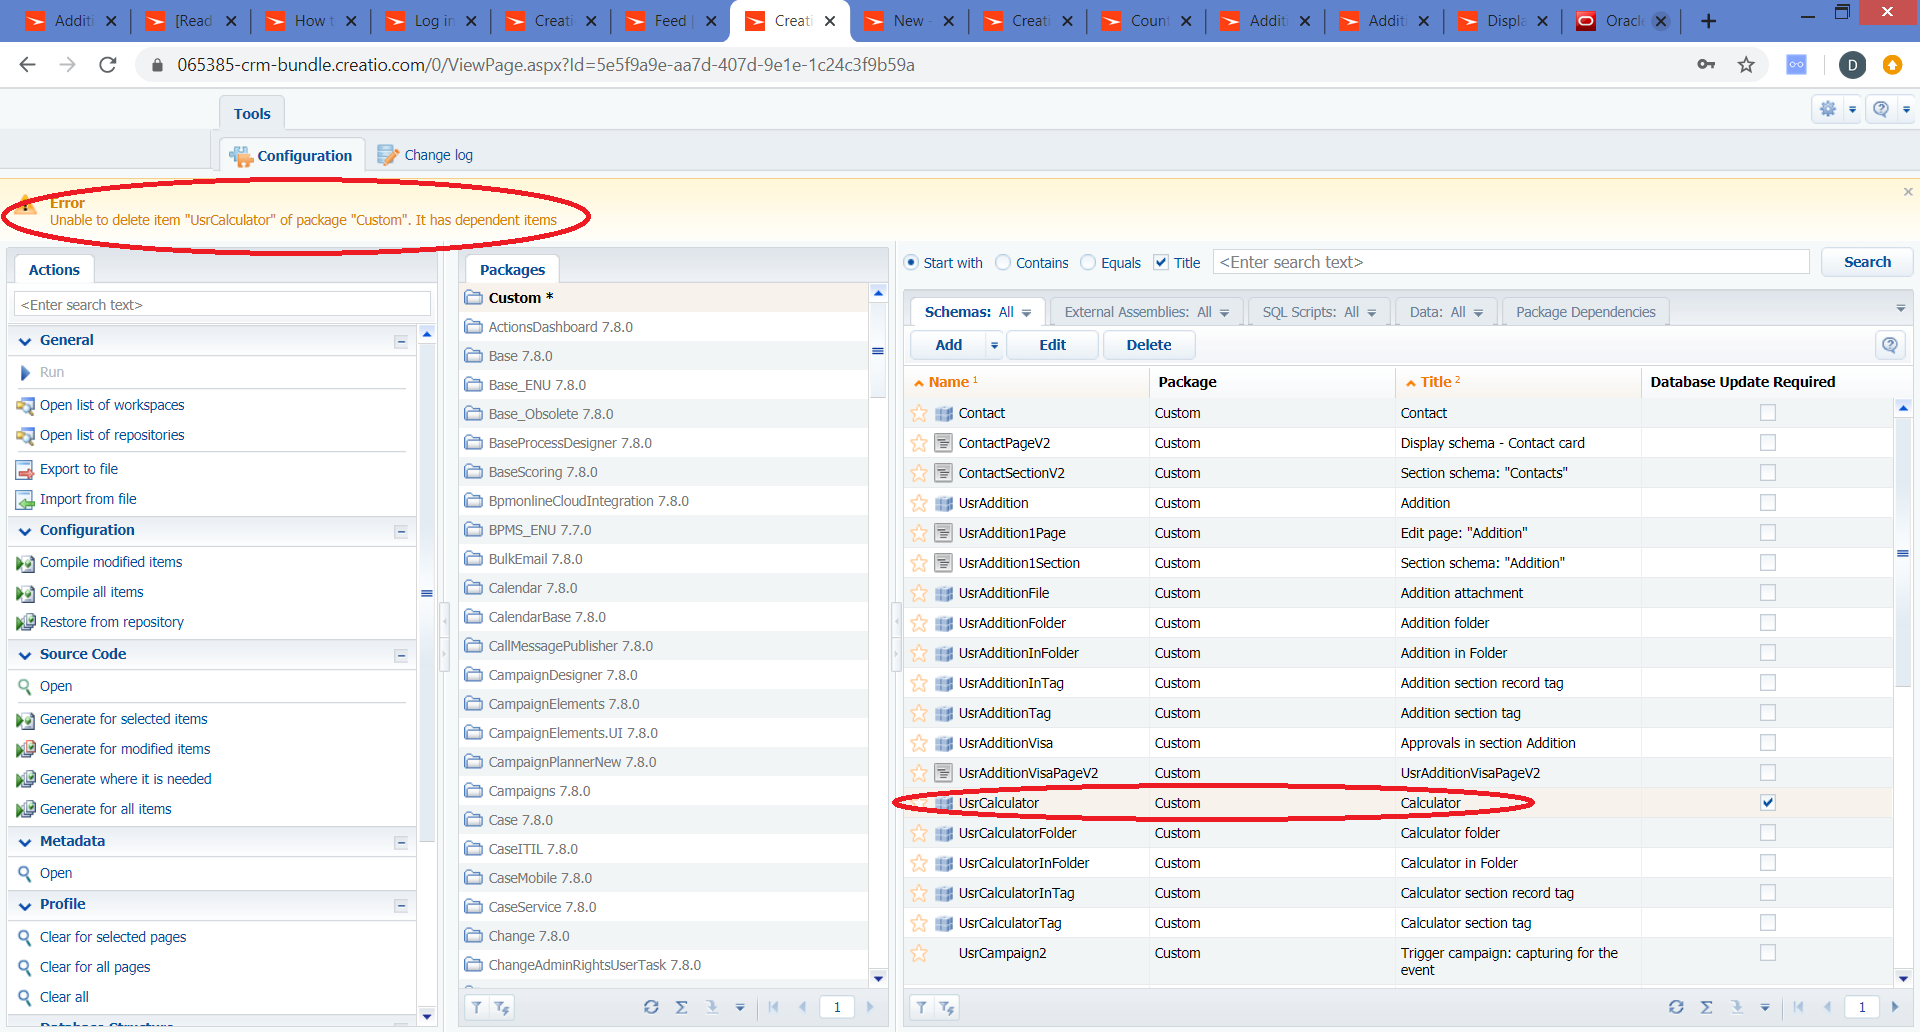The height and width of the screenshot is (1032, 1920).
Task: Select the Actions panel tab
Action: 54,270
